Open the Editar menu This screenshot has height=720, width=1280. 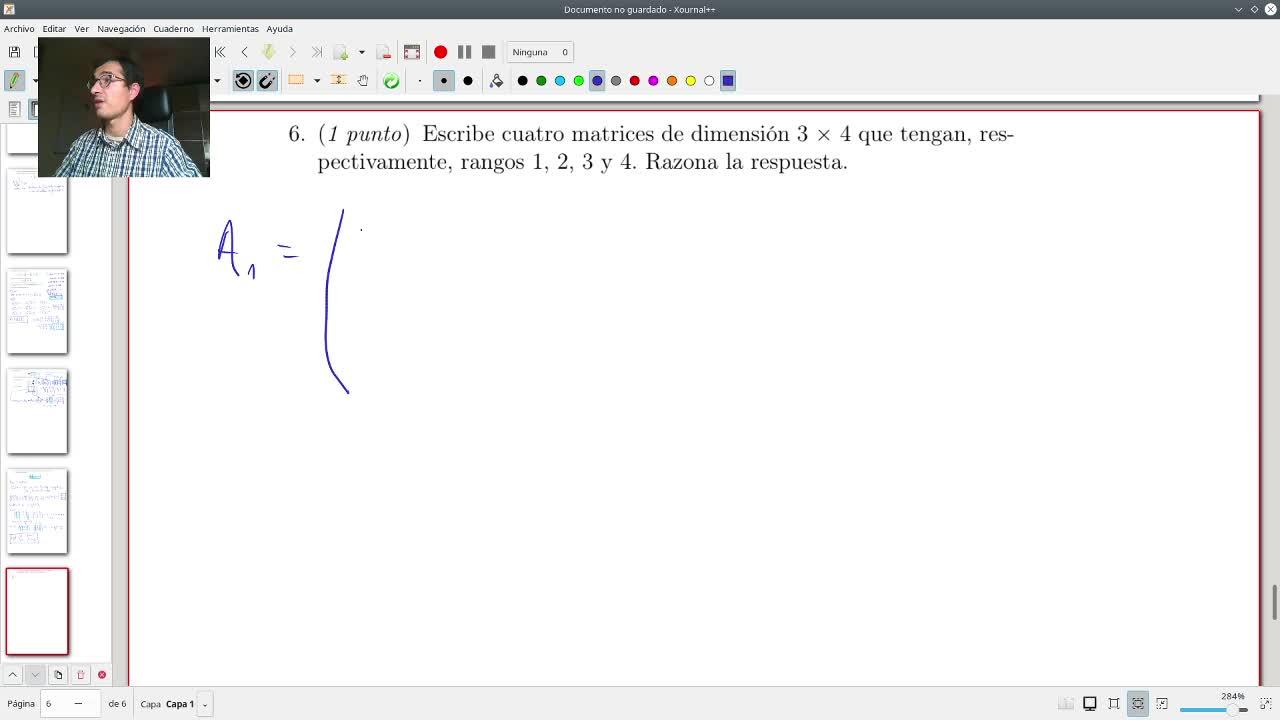click(54, 29)
